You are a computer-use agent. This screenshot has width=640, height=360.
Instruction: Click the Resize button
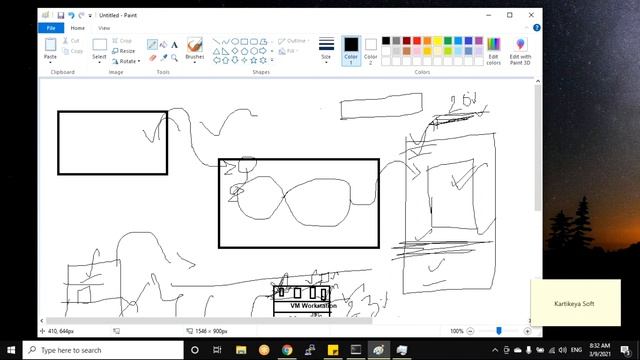point(123,51)
